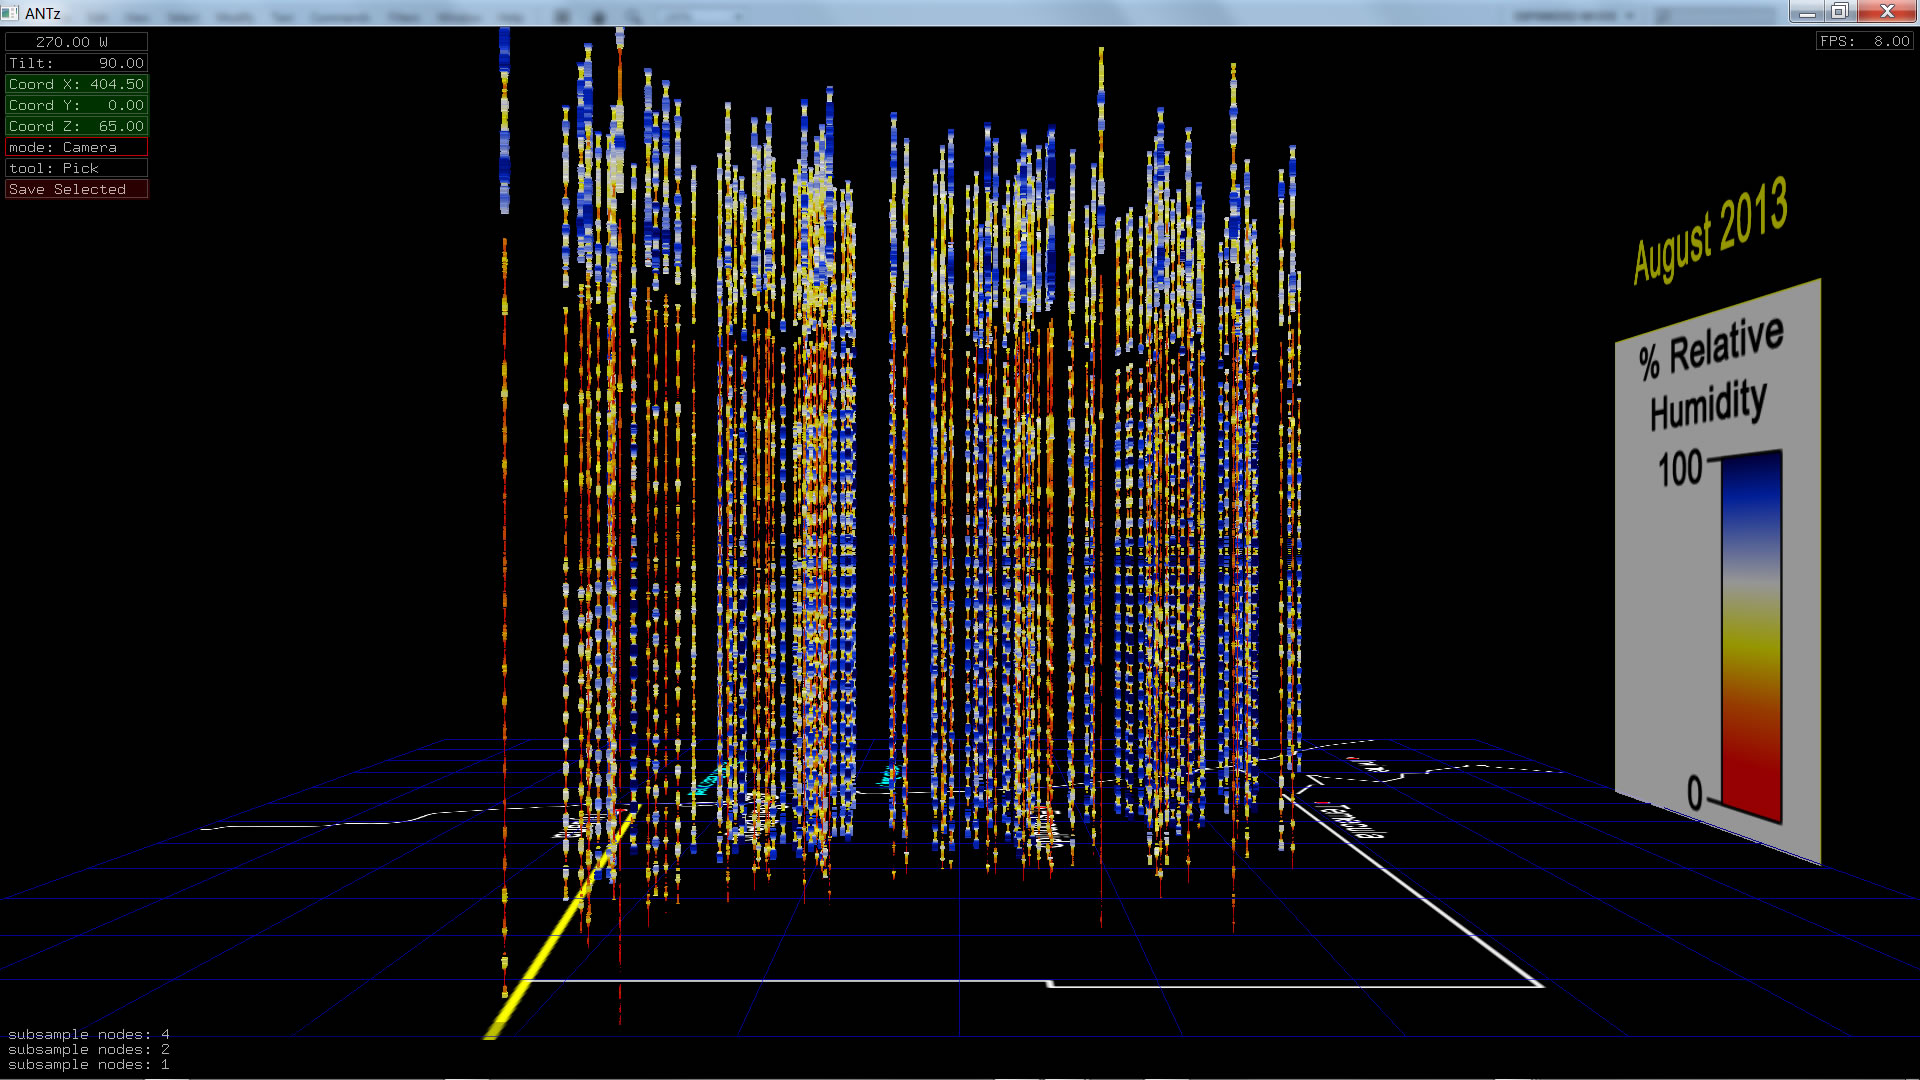Click the August 2013 title label

pos(1710,231)
